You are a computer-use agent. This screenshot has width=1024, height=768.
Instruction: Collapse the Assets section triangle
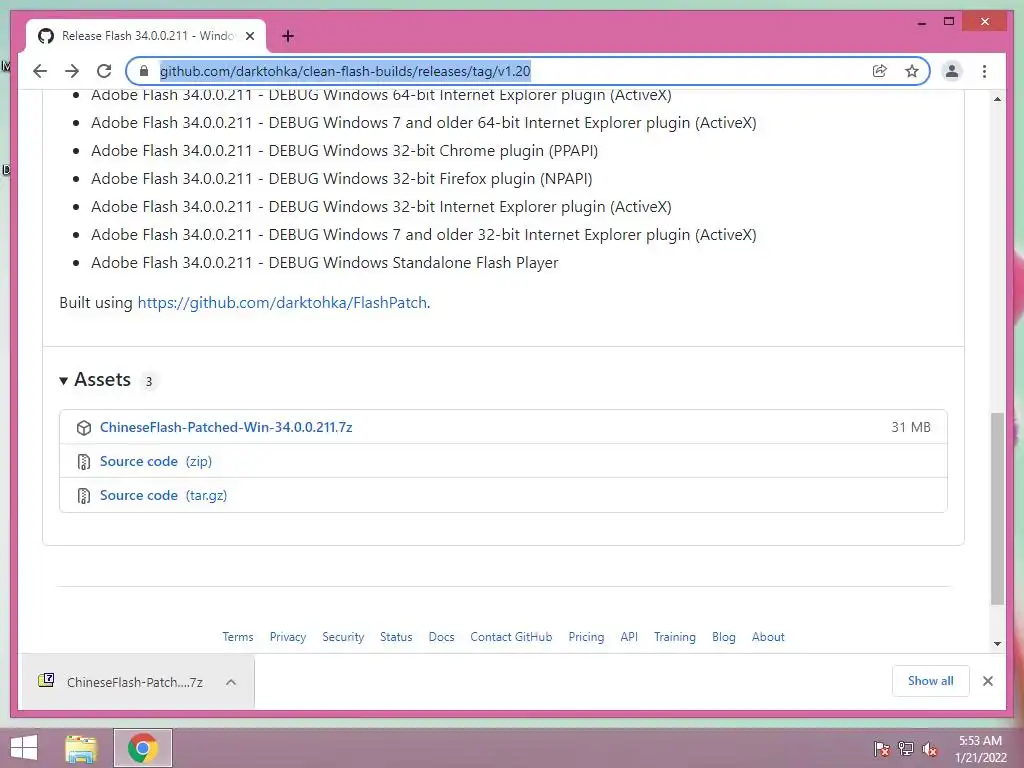pos(63,381)
